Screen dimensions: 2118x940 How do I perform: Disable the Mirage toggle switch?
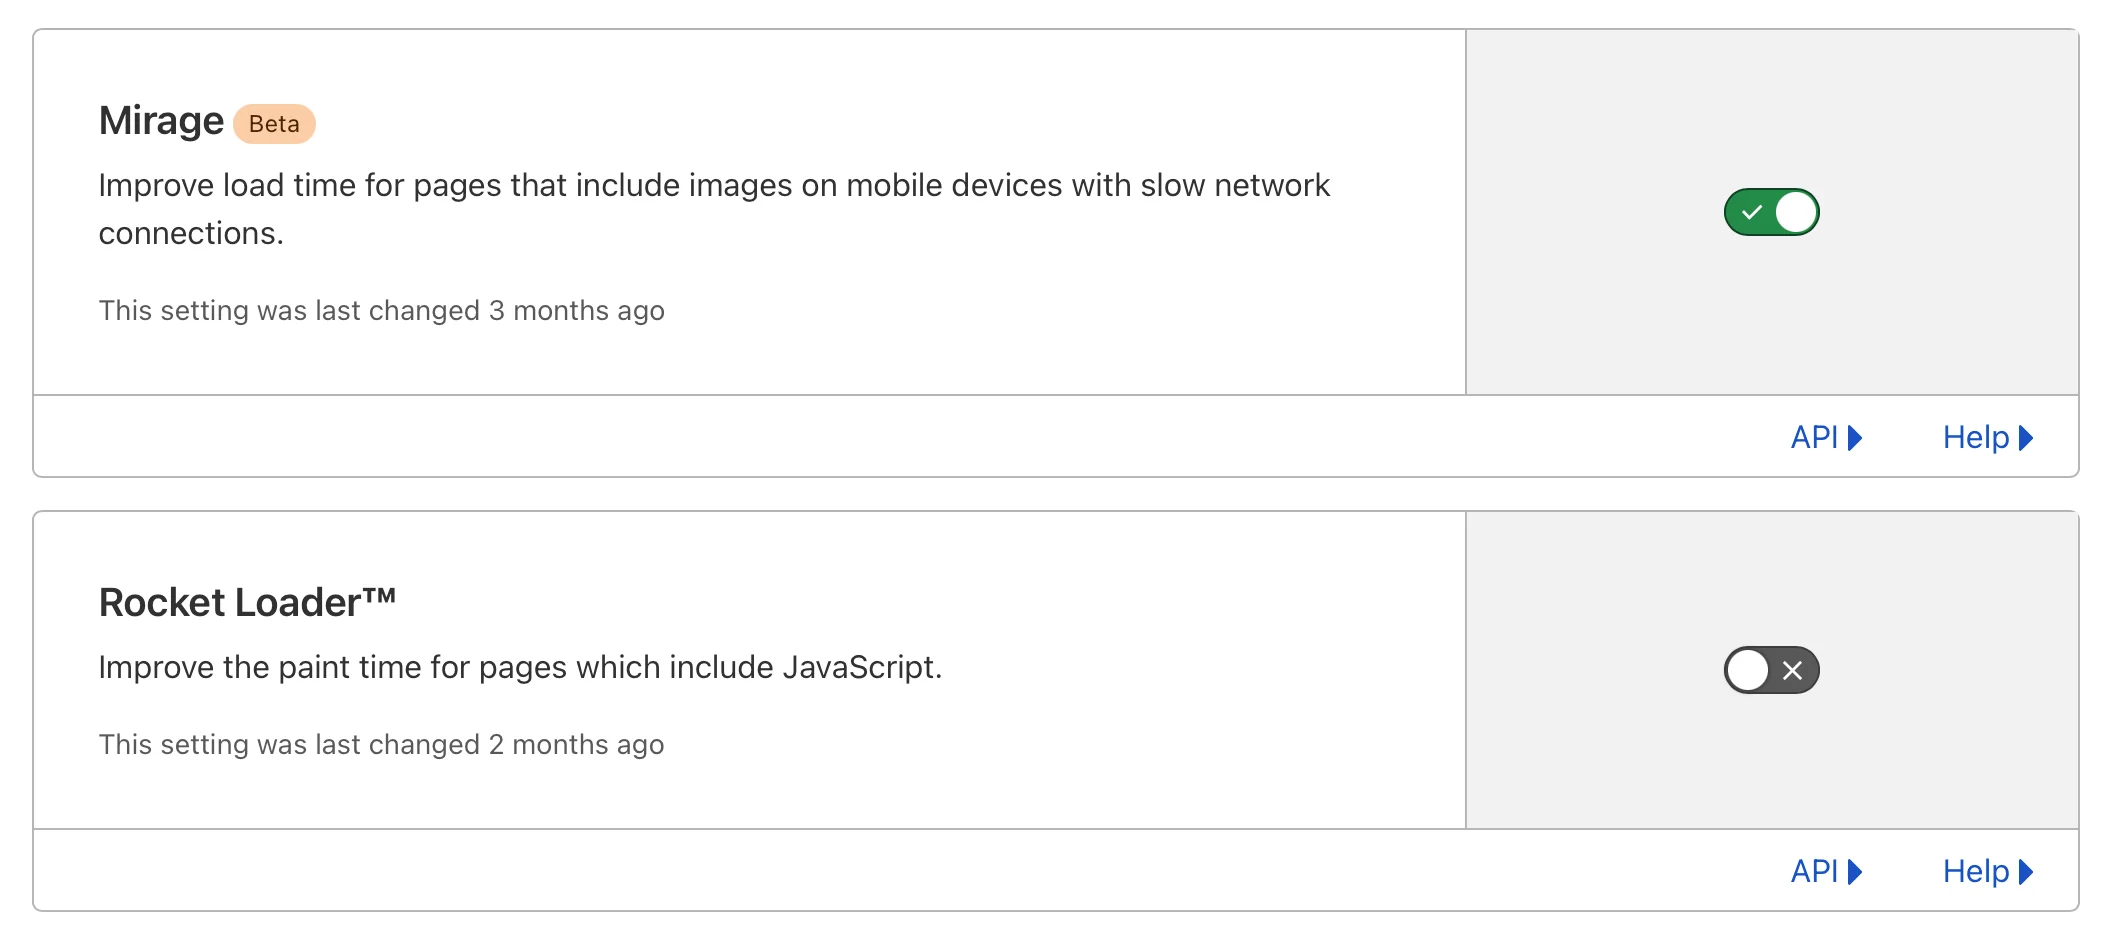(x=1771, y=212)
